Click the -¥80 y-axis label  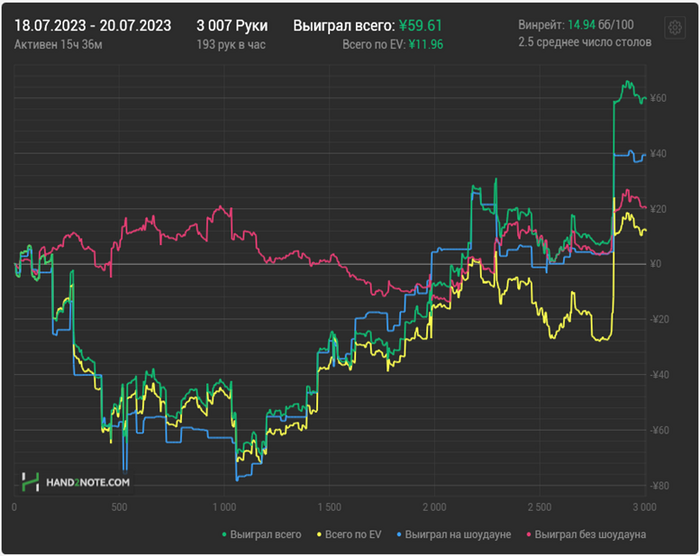point(659,485)
